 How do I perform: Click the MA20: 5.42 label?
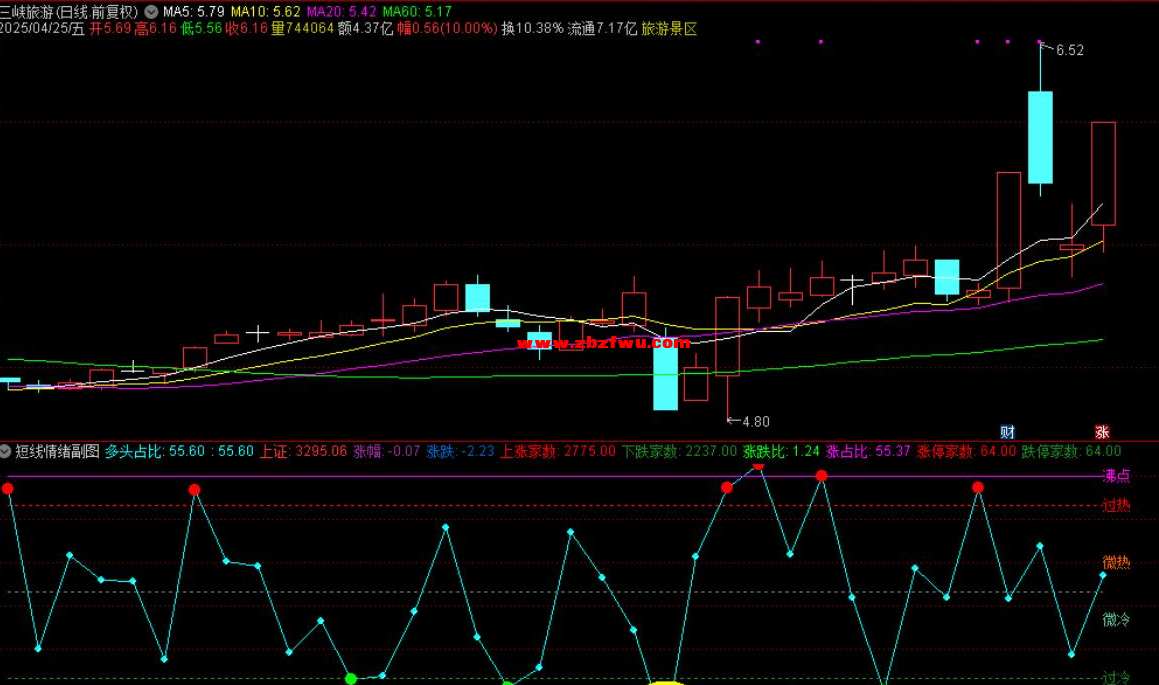[x=341, y=12]
